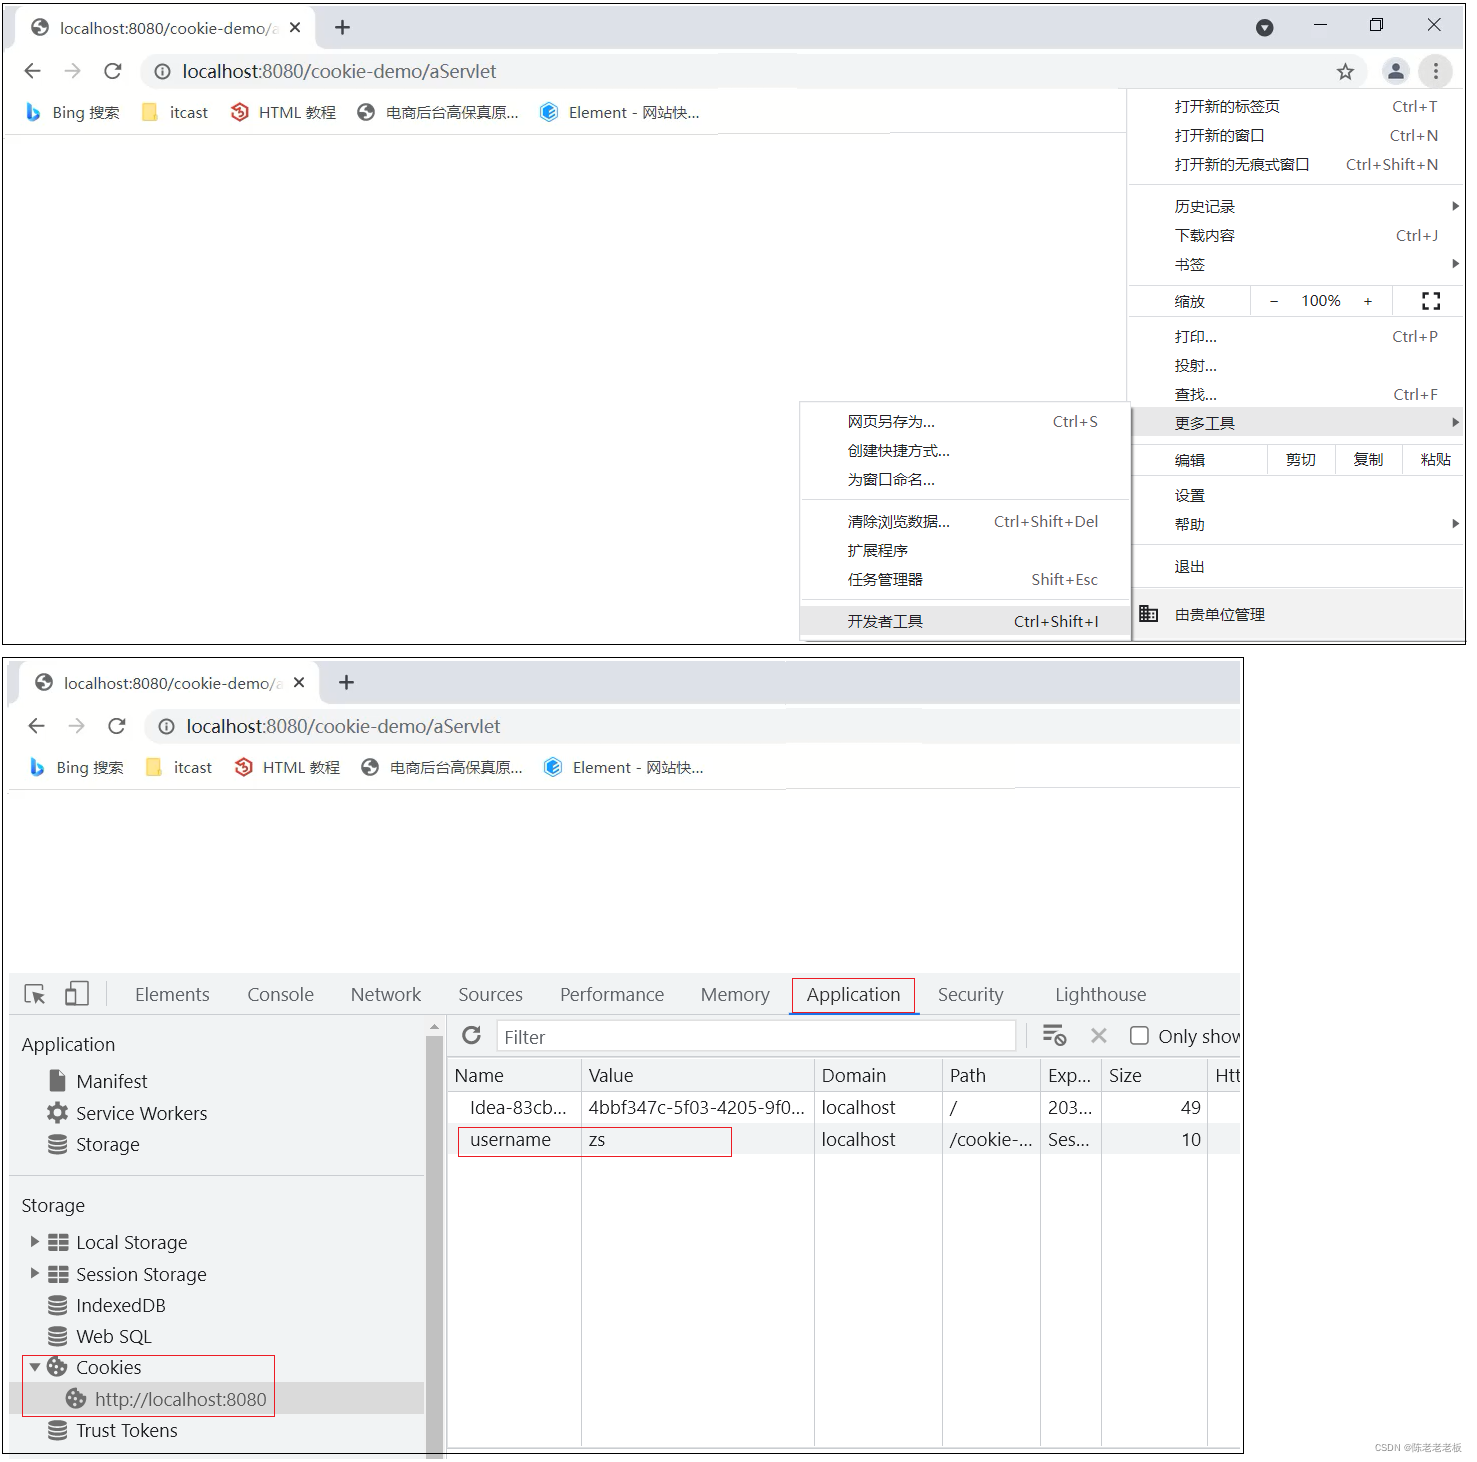This screenshot has height=1462, width=1477.
Task: Switch to the Console tab
Action: [281, 995]
